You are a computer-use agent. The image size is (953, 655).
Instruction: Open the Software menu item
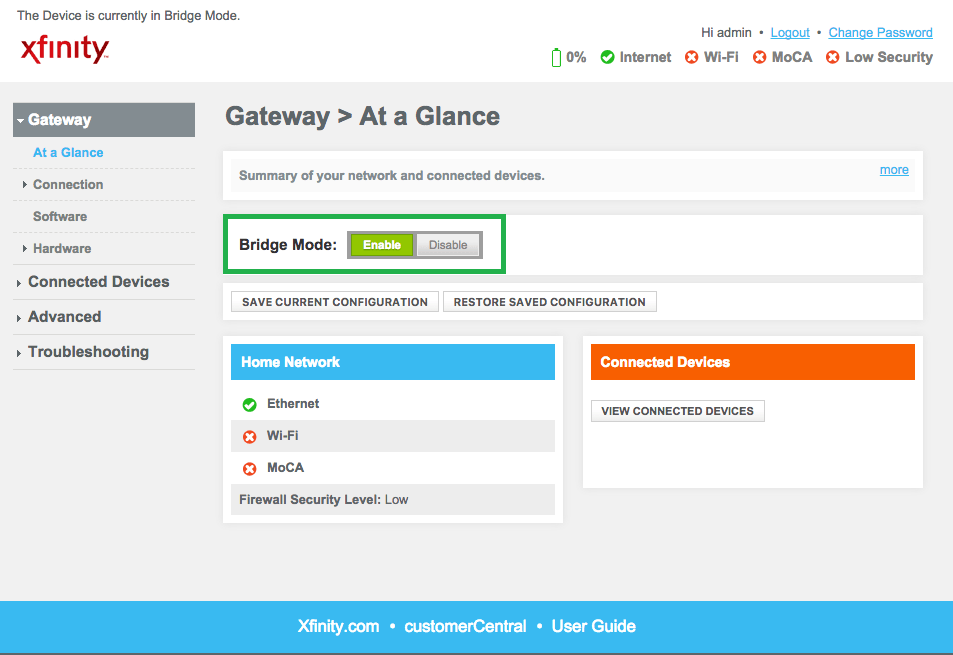click(x=60, y=216)
